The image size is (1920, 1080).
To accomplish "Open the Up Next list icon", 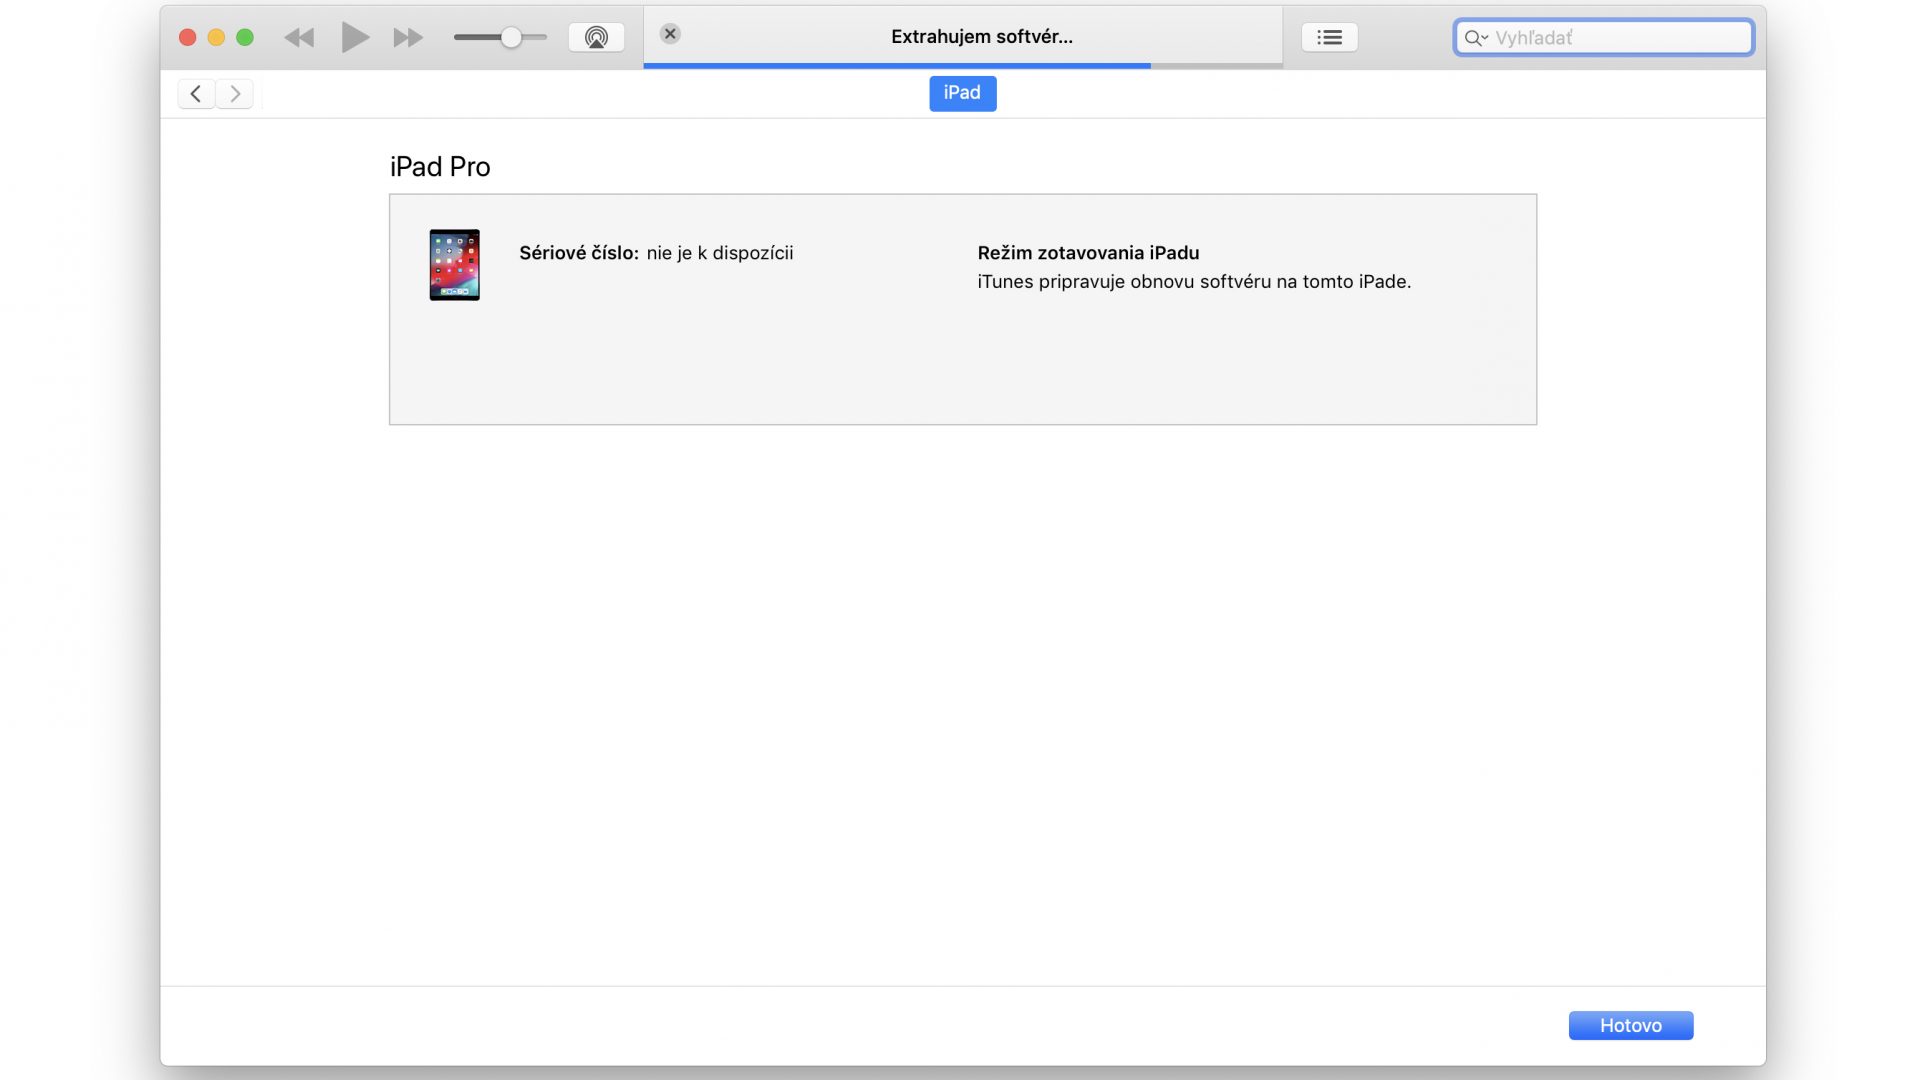I will point(1329,38).
